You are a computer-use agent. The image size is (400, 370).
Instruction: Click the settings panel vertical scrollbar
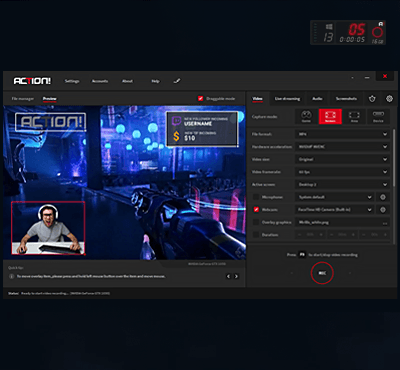point(395,157)
